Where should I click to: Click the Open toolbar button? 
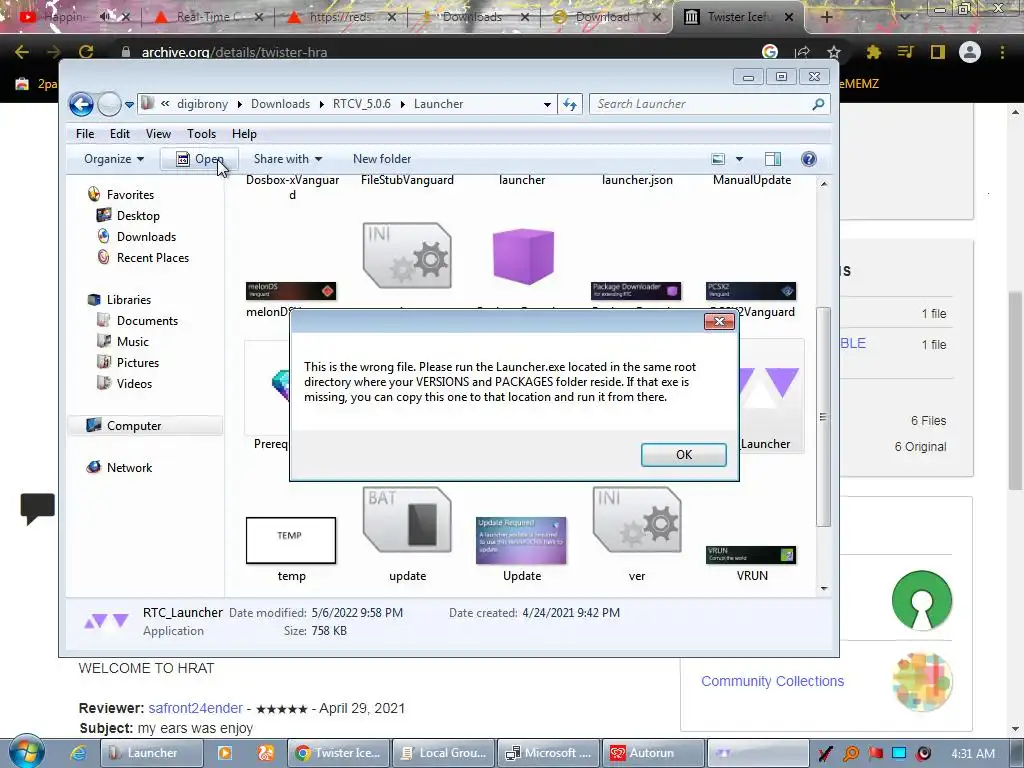pos(199,159)
